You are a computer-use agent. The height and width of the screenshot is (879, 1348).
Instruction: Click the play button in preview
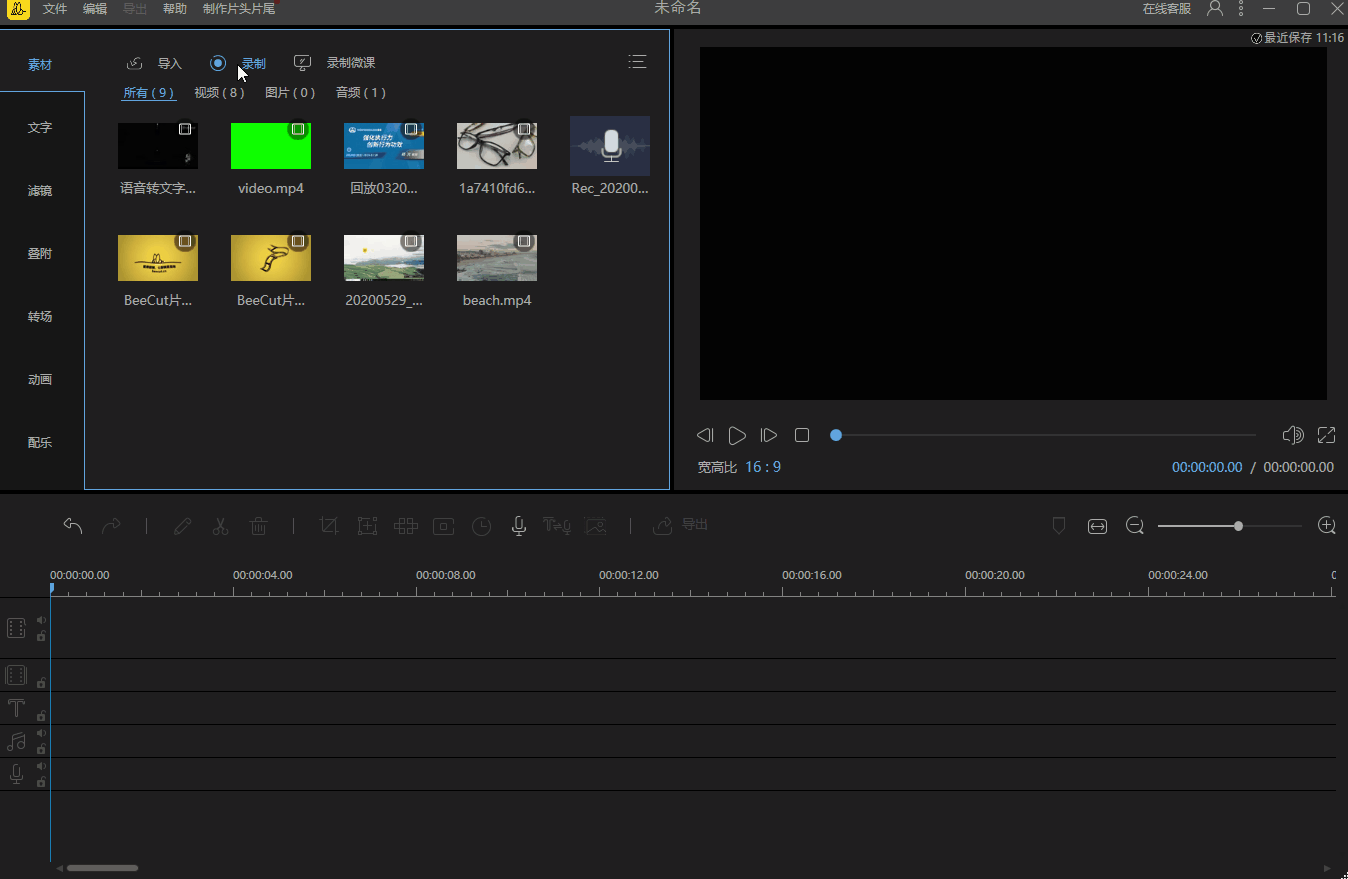tap(737, 435)
